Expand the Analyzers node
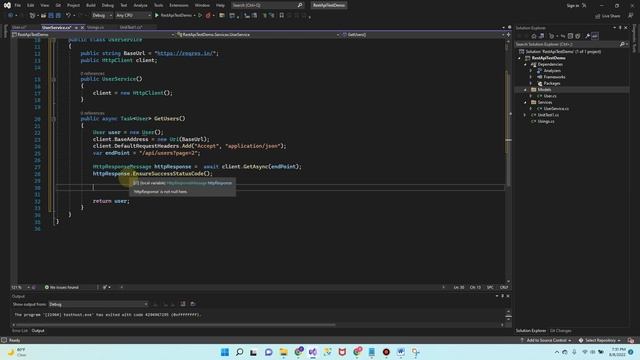The height and width of the screenshot is (360, 640). [x=531, y=71]
